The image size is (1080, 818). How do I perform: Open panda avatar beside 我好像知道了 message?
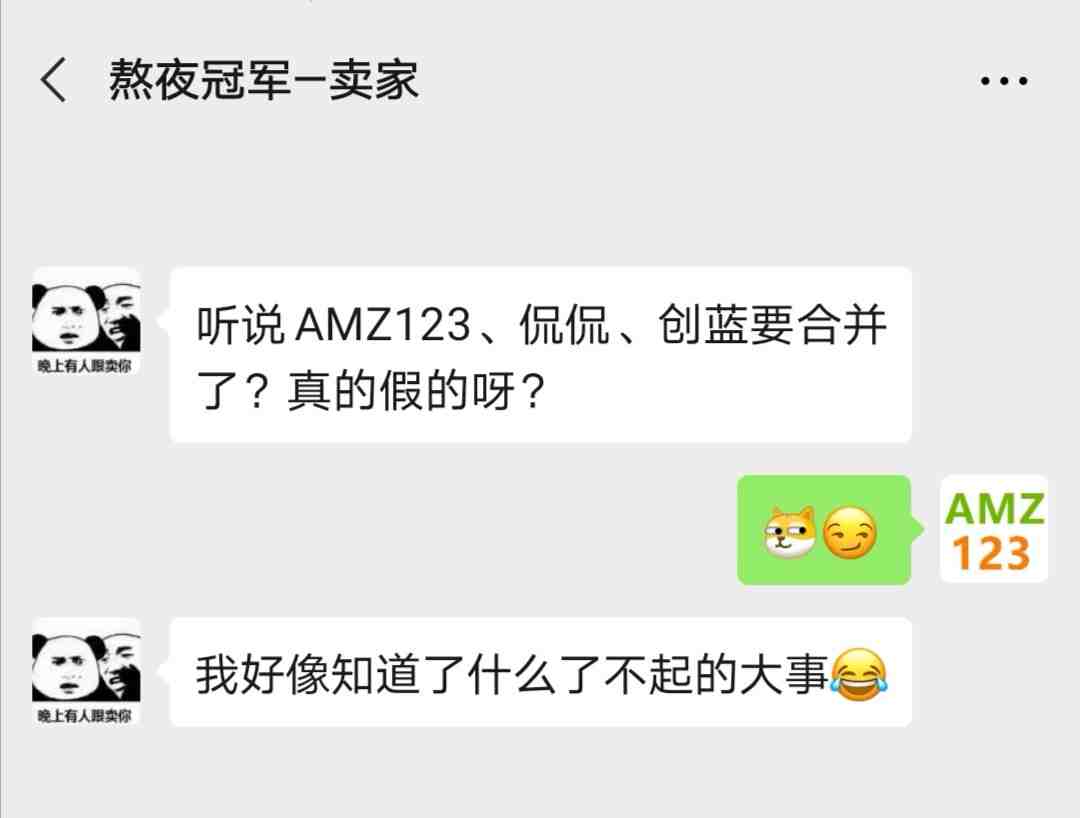[86, 671]
